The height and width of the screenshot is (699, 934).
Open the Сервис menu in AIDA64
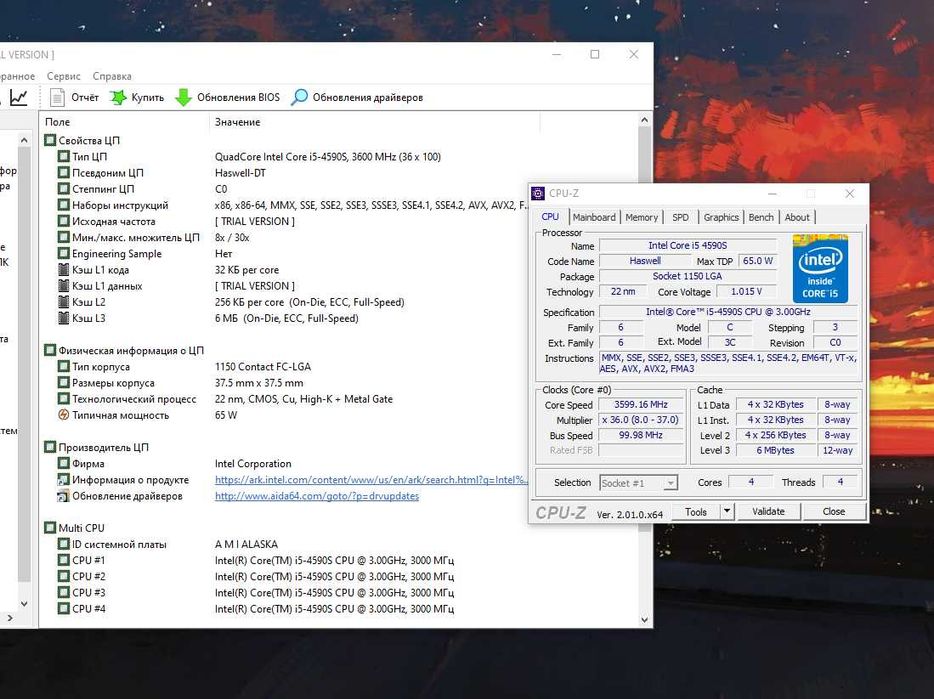click(64, 76)
